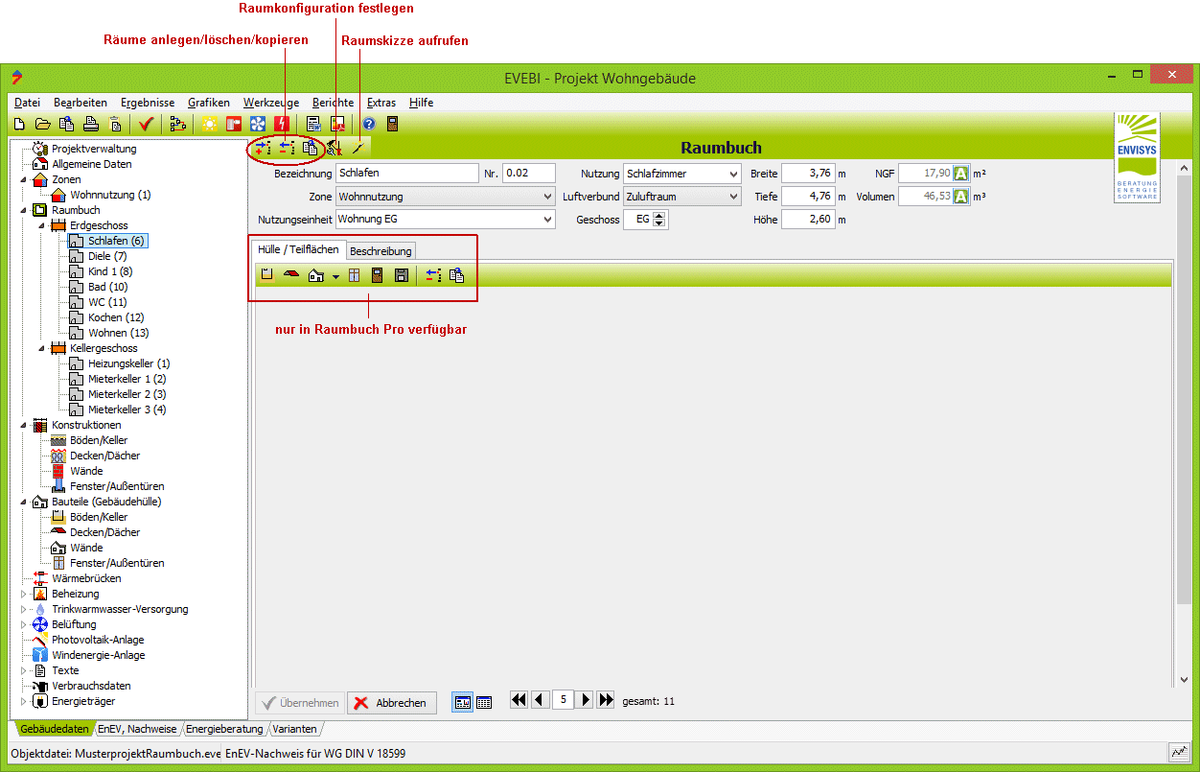Click the delete room icon with minus sign

click(x=287, y=147)
